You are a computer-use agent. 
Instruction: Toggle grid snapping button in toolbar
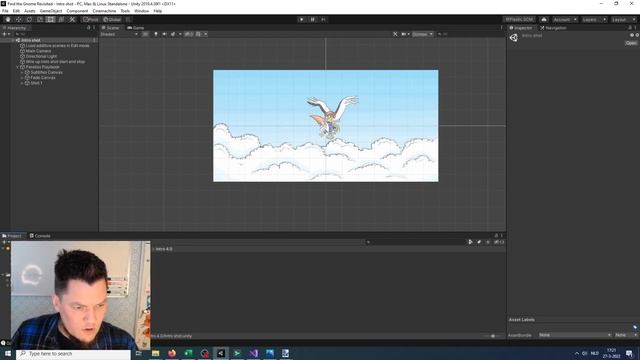pos(128,20)
